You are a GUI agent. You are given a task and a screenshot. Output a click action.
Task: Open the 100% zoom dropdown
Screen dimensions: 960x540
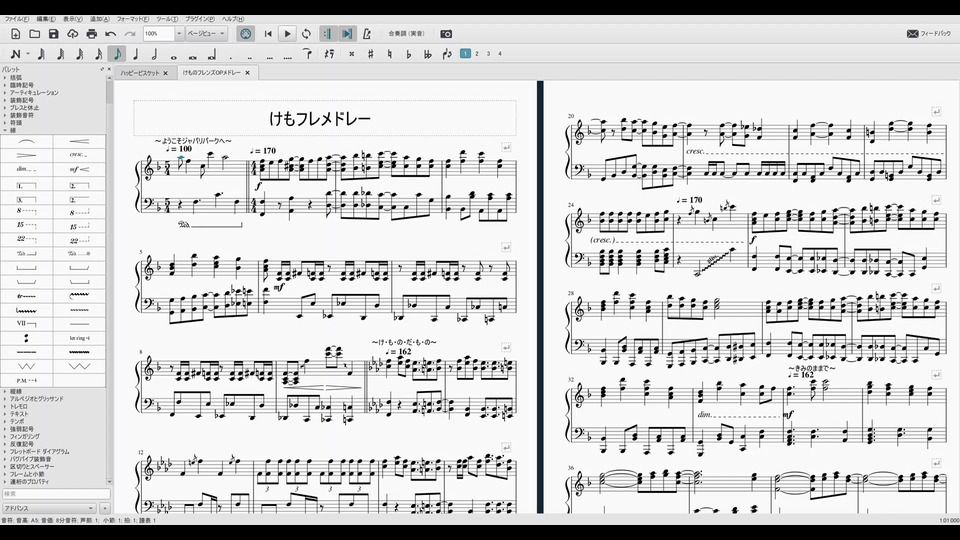point(179,34)
